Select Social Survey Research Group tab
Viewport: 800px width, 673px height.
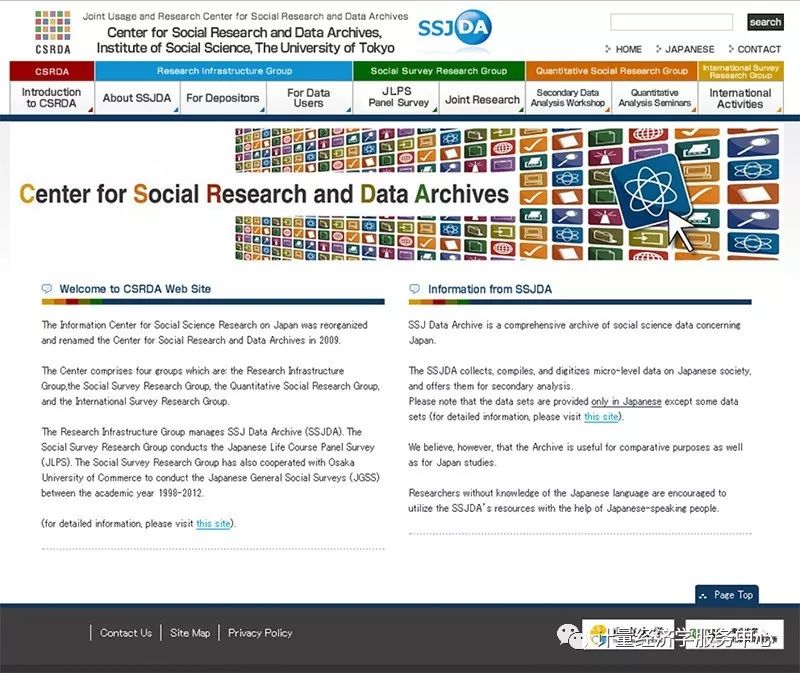(x=439, y=71)
